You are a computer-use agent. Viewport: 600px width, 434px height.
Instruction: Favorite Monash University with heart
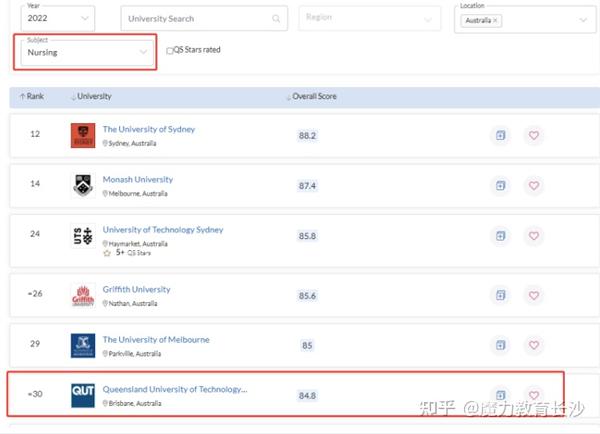click(534, 186)
